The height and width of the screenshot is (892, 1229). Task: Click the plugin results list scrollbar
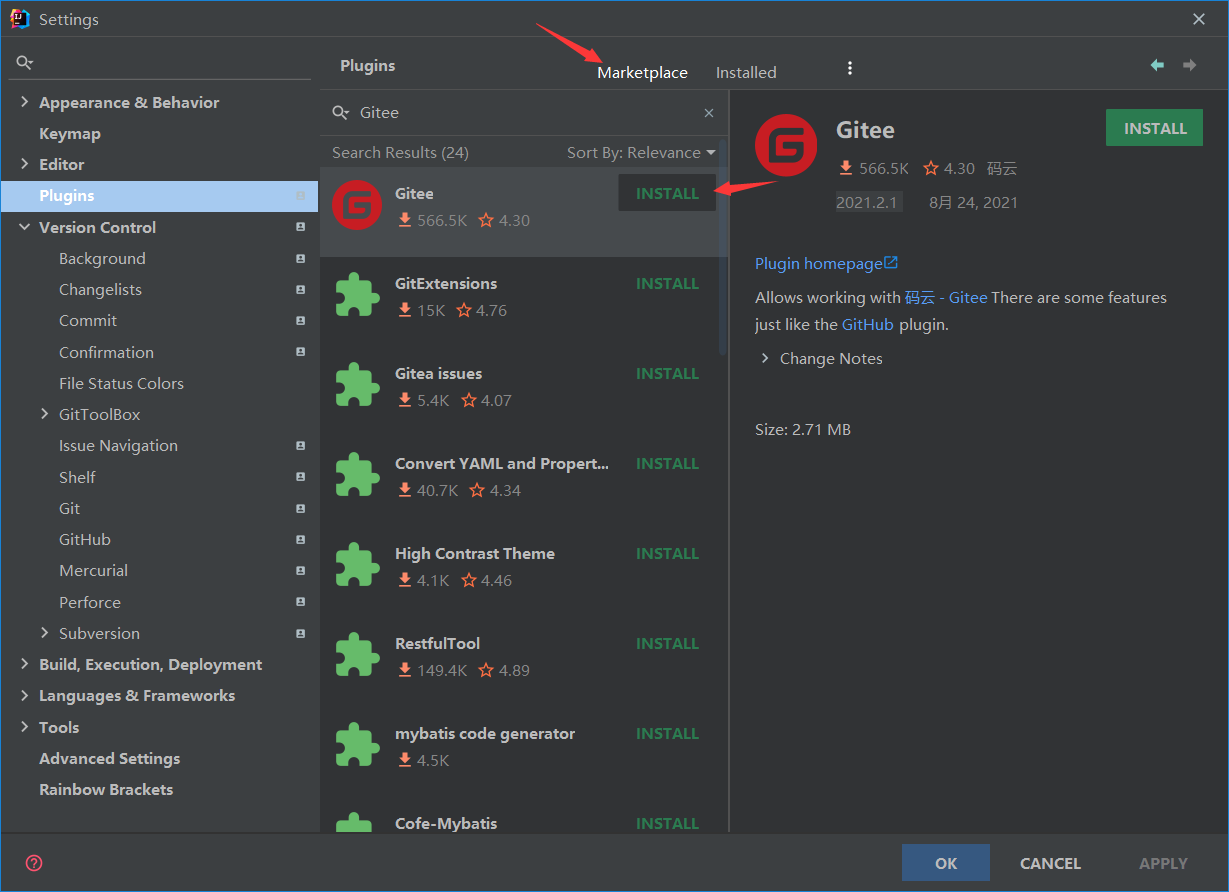click(723, 250)
